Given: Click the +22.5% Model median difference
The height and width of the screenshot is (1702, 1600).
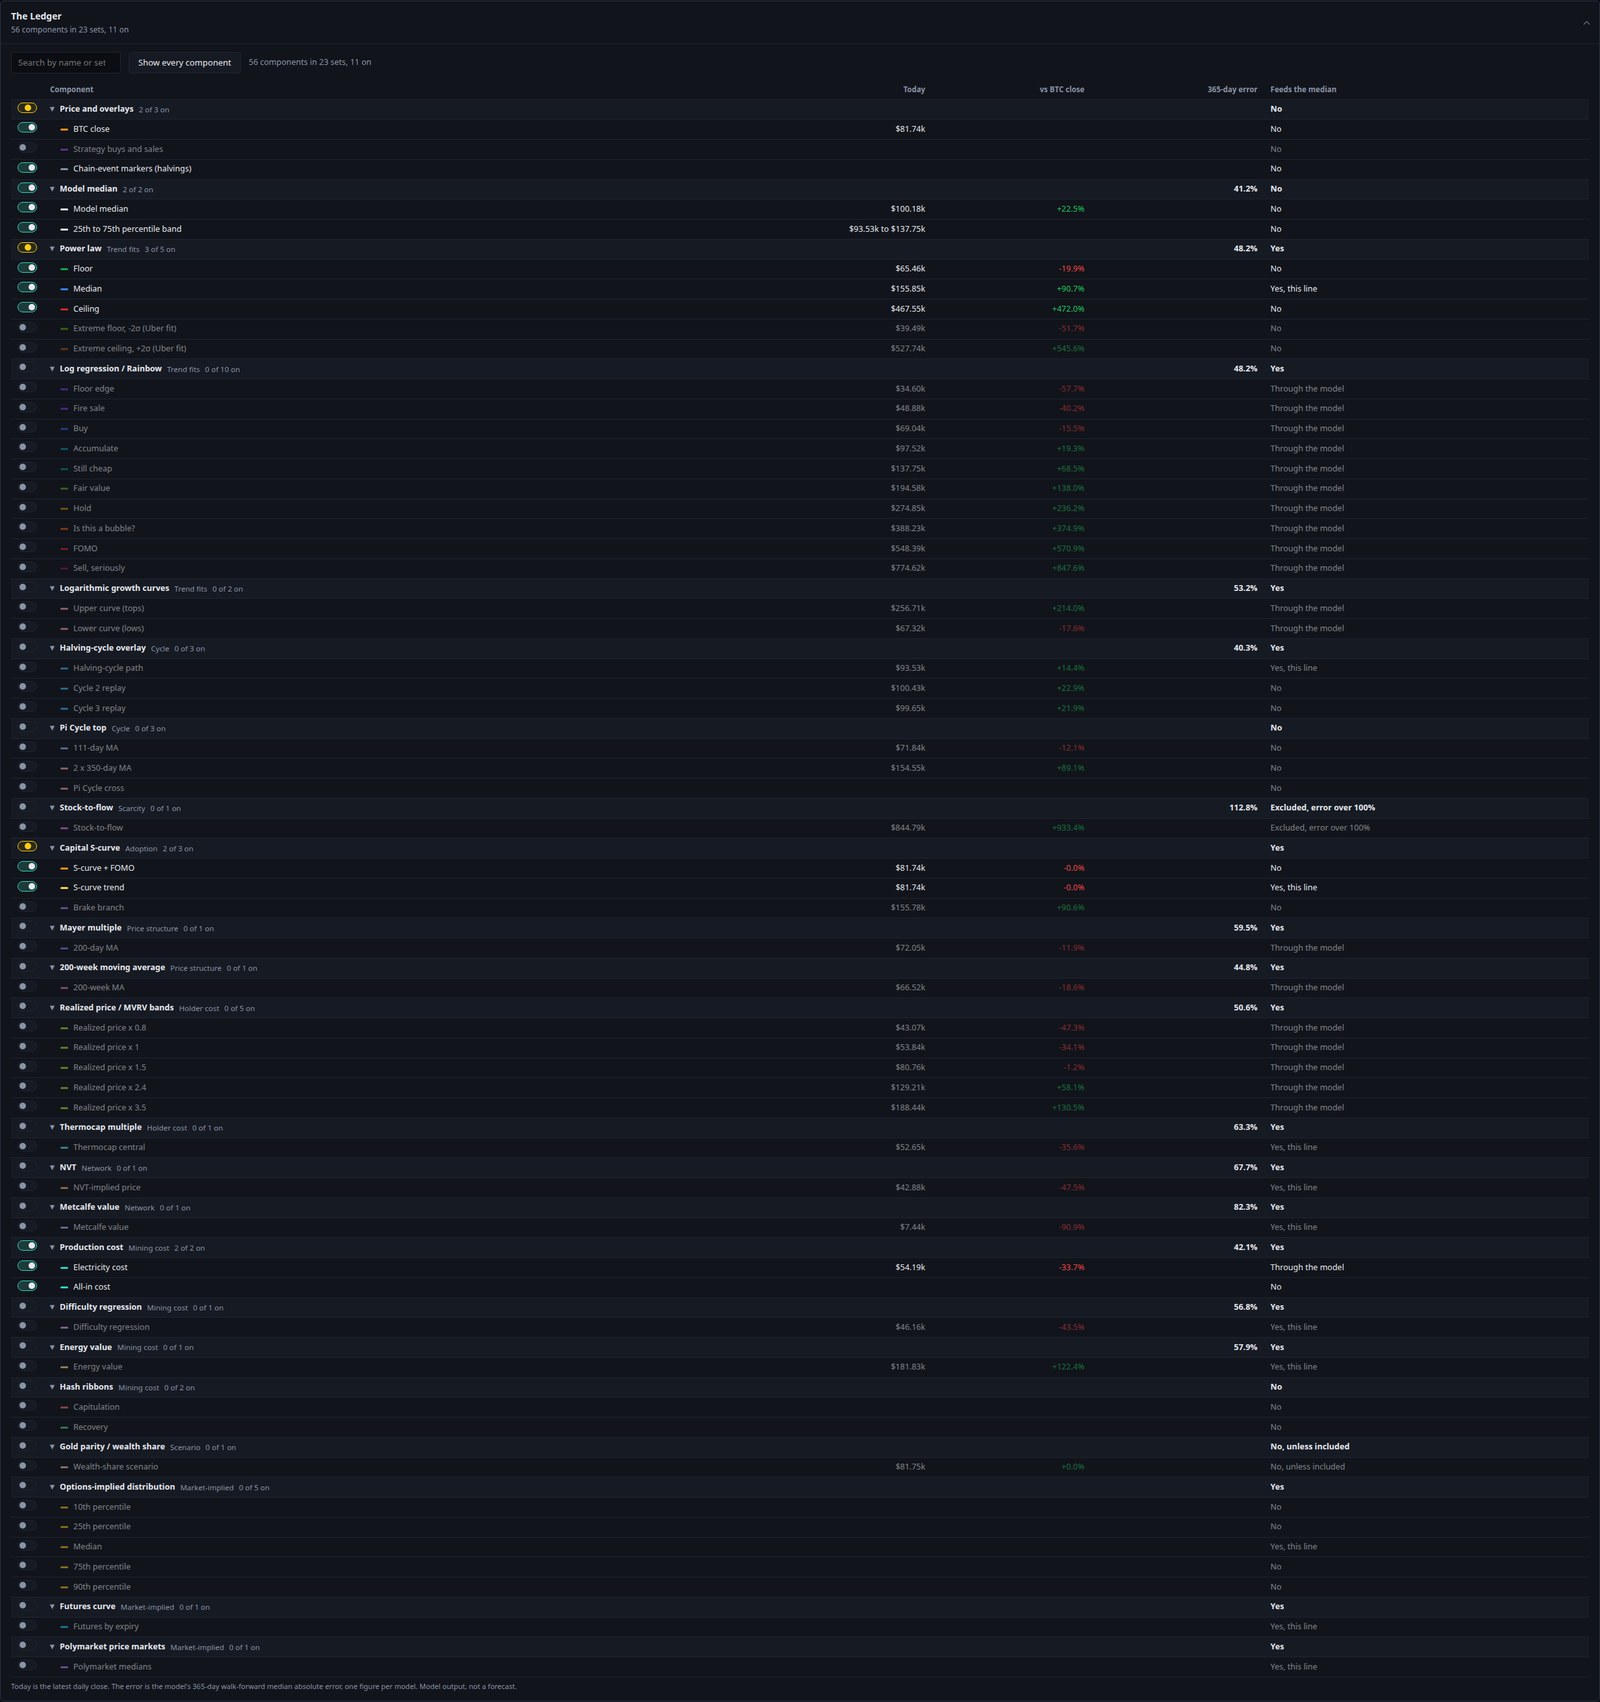Looking at the screenshot, I should 1070,209.
